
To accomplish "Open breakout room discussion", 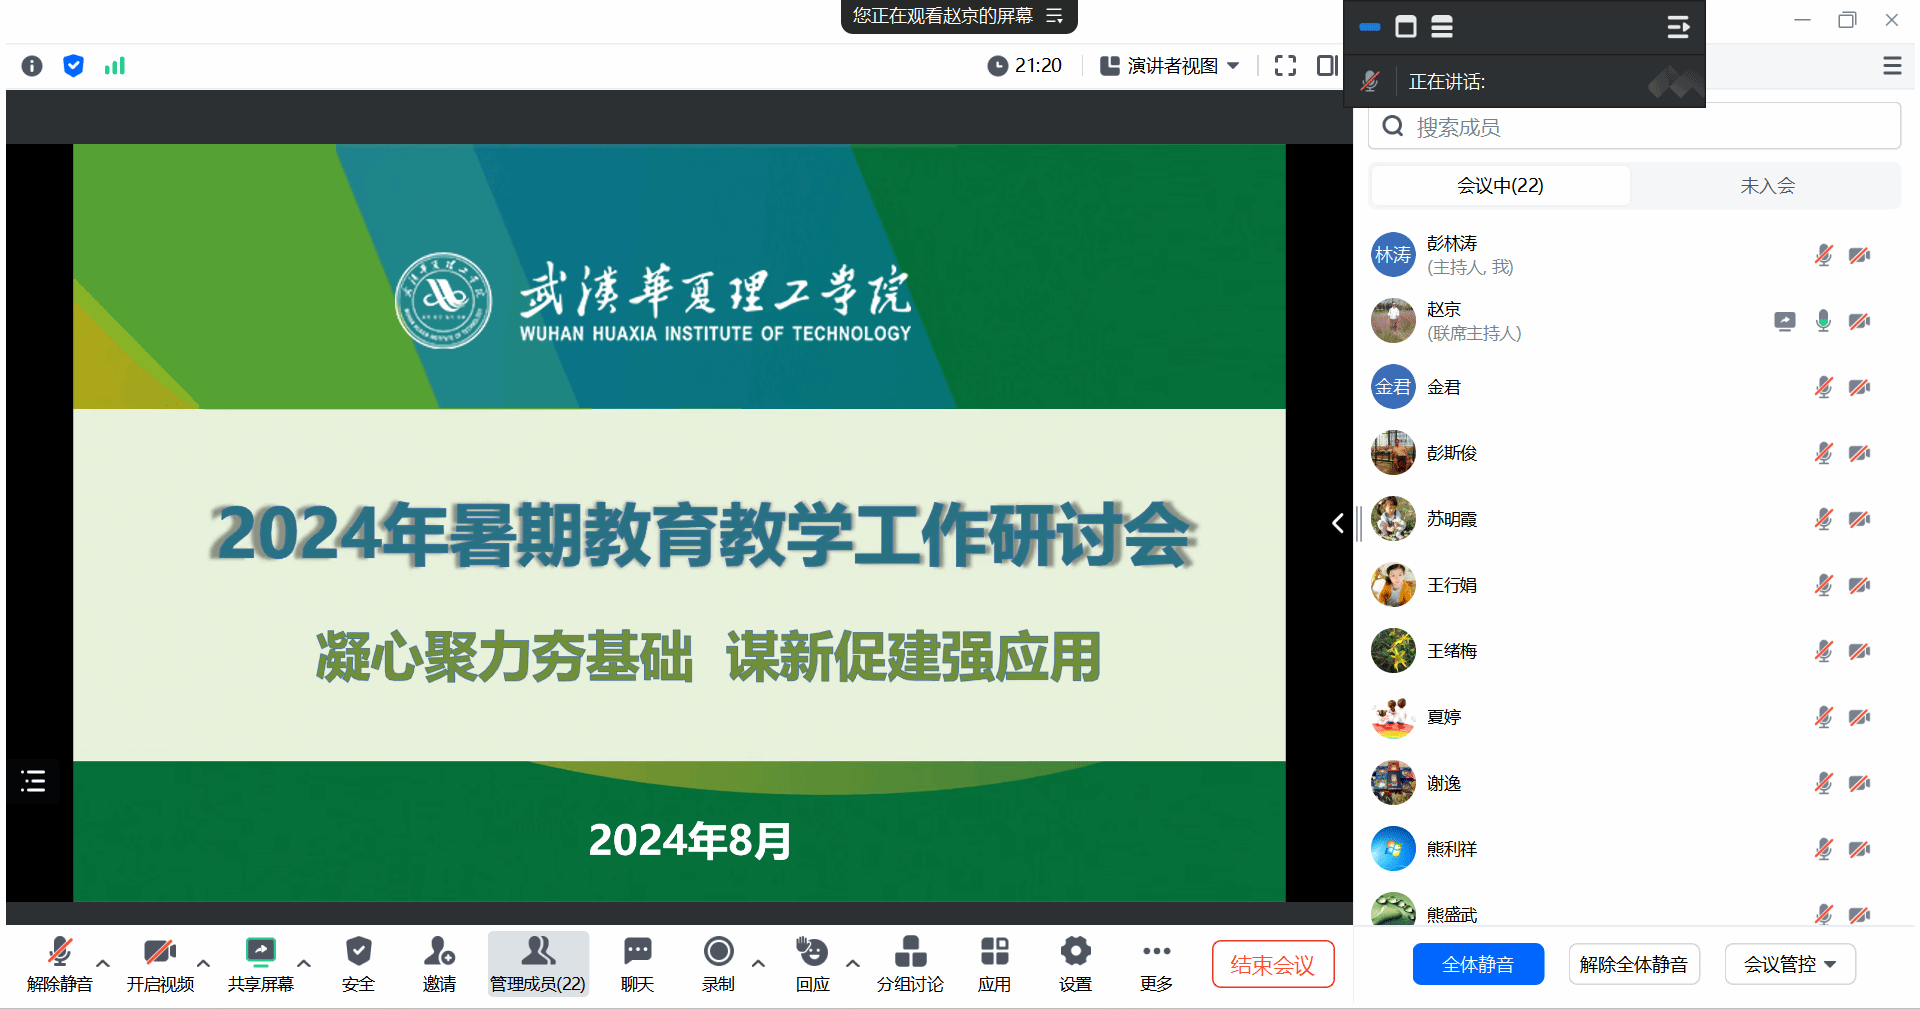I will (909, 964).
